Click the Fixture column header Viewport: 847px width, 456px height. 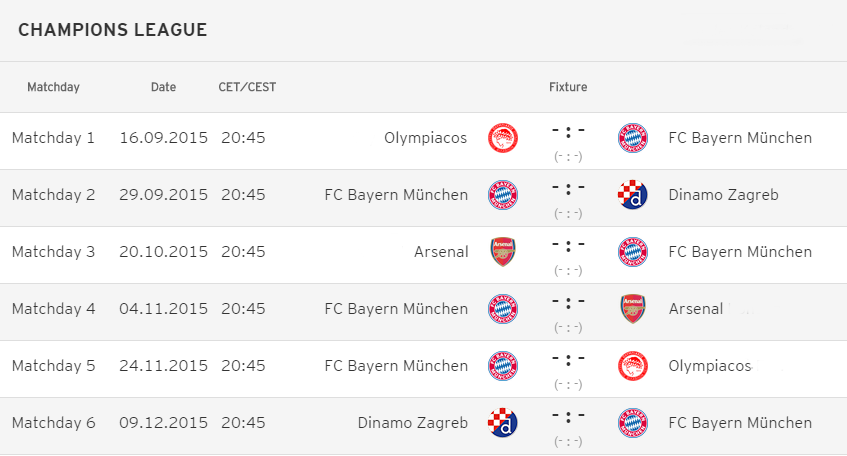click(x=568, y=87)
